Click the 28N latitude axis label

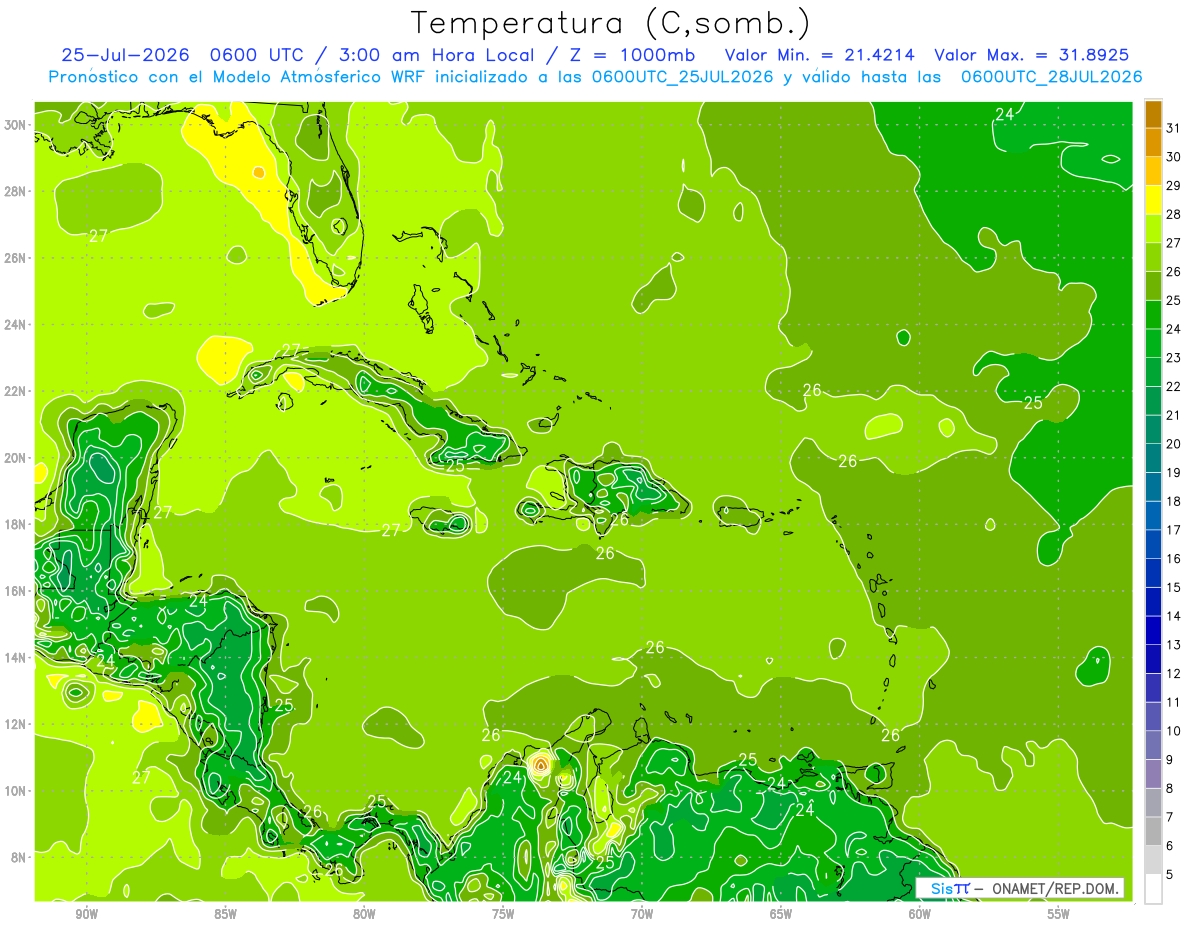pos(16,191)
